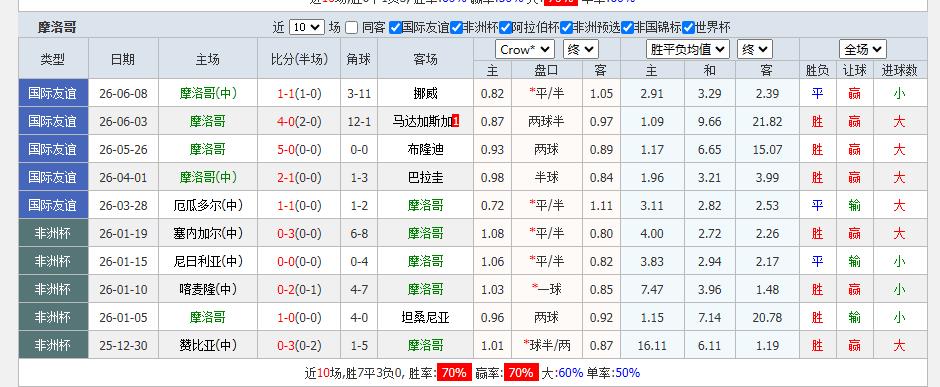
Task: Click the home odds value 16.11
Action: [652, 345]
